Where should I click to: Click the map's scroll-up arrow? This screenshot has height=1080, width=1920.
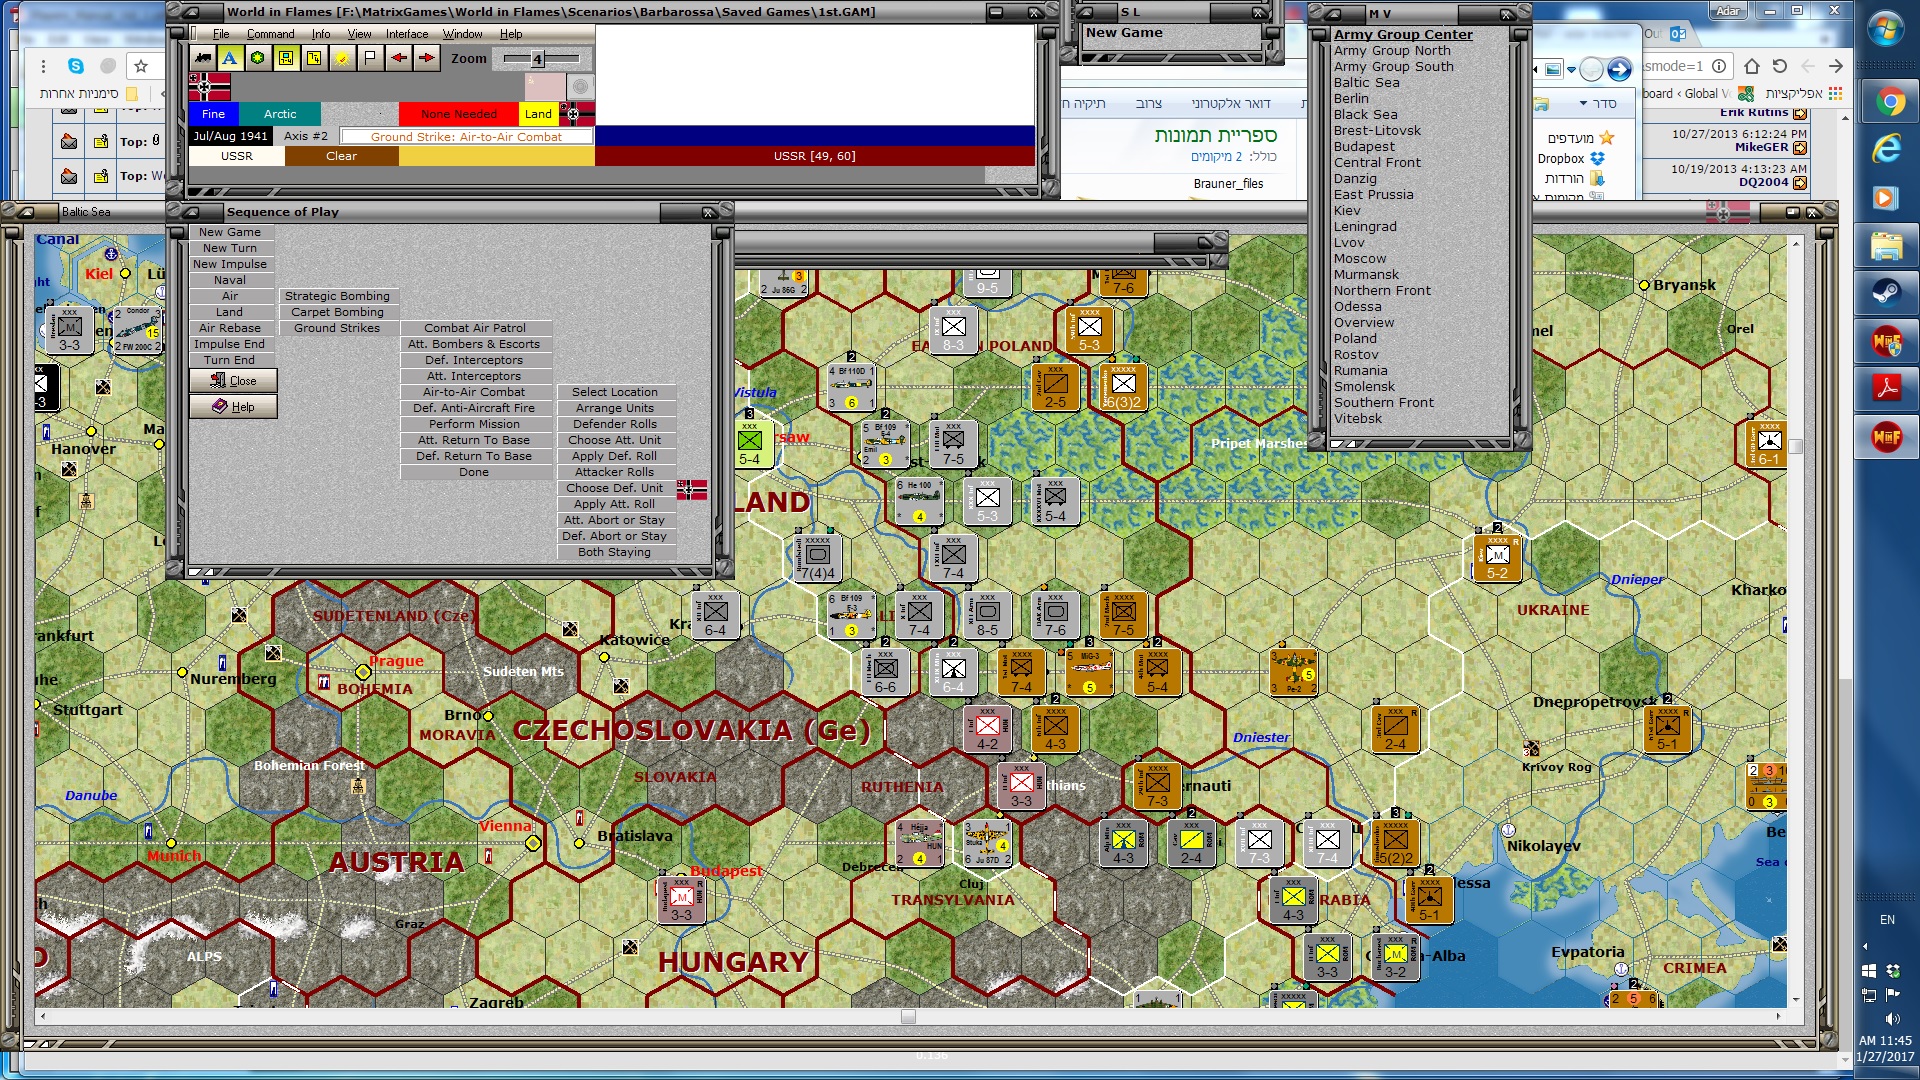(x=1796, y=243)
